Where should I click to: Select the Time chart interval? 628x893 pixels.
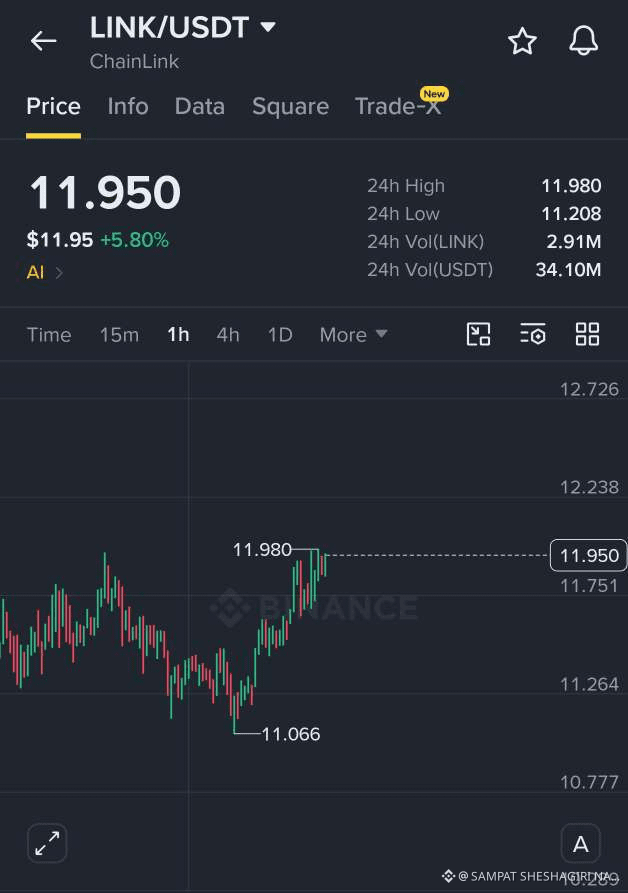(49, 335)
